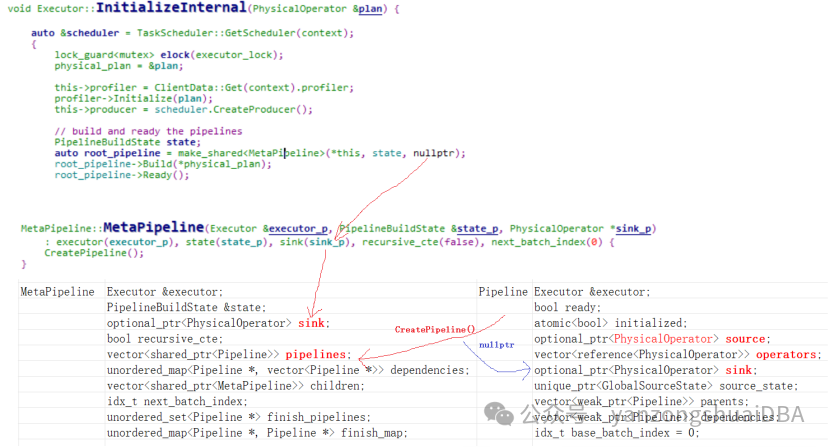Click 'make_shared<MetaPipeline>' in the root_pipeline line

click(x=251, y=154)
